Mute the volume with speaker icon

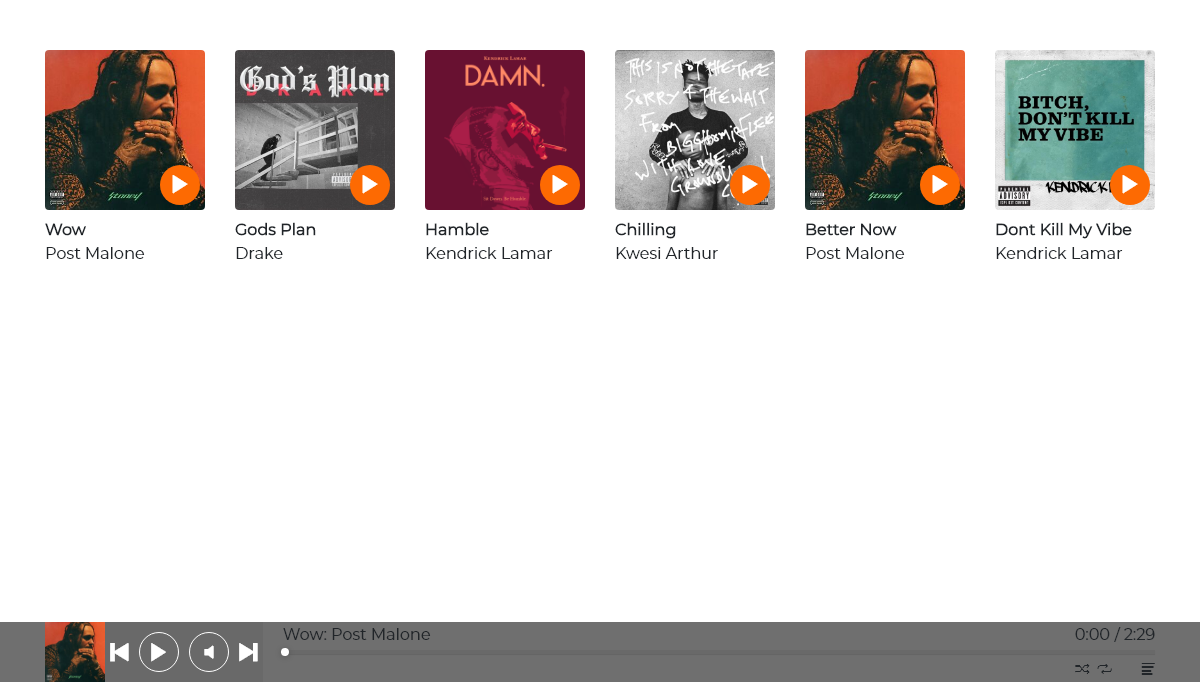pyautogui.click(x=209, y=652)
